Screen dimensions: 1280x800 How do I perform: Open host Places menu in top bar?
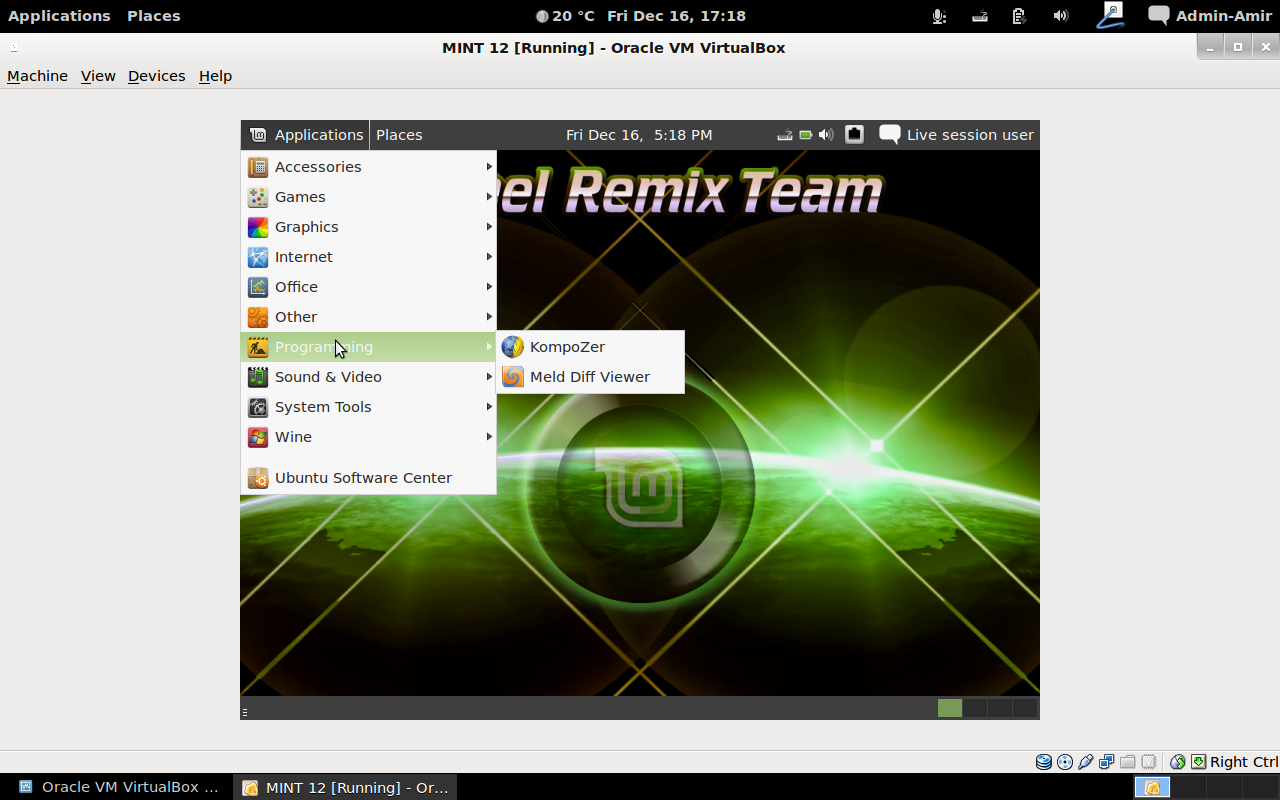coord(154,16)
